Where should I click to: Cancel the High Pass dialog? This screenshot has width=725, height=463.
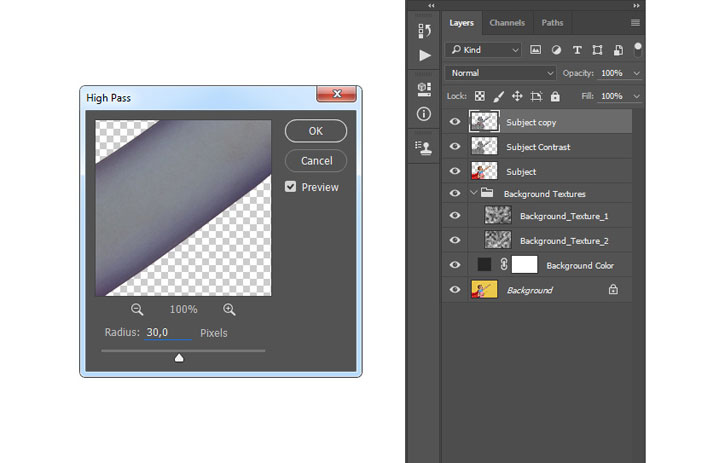pyautogui.click(x=316, y=161)
